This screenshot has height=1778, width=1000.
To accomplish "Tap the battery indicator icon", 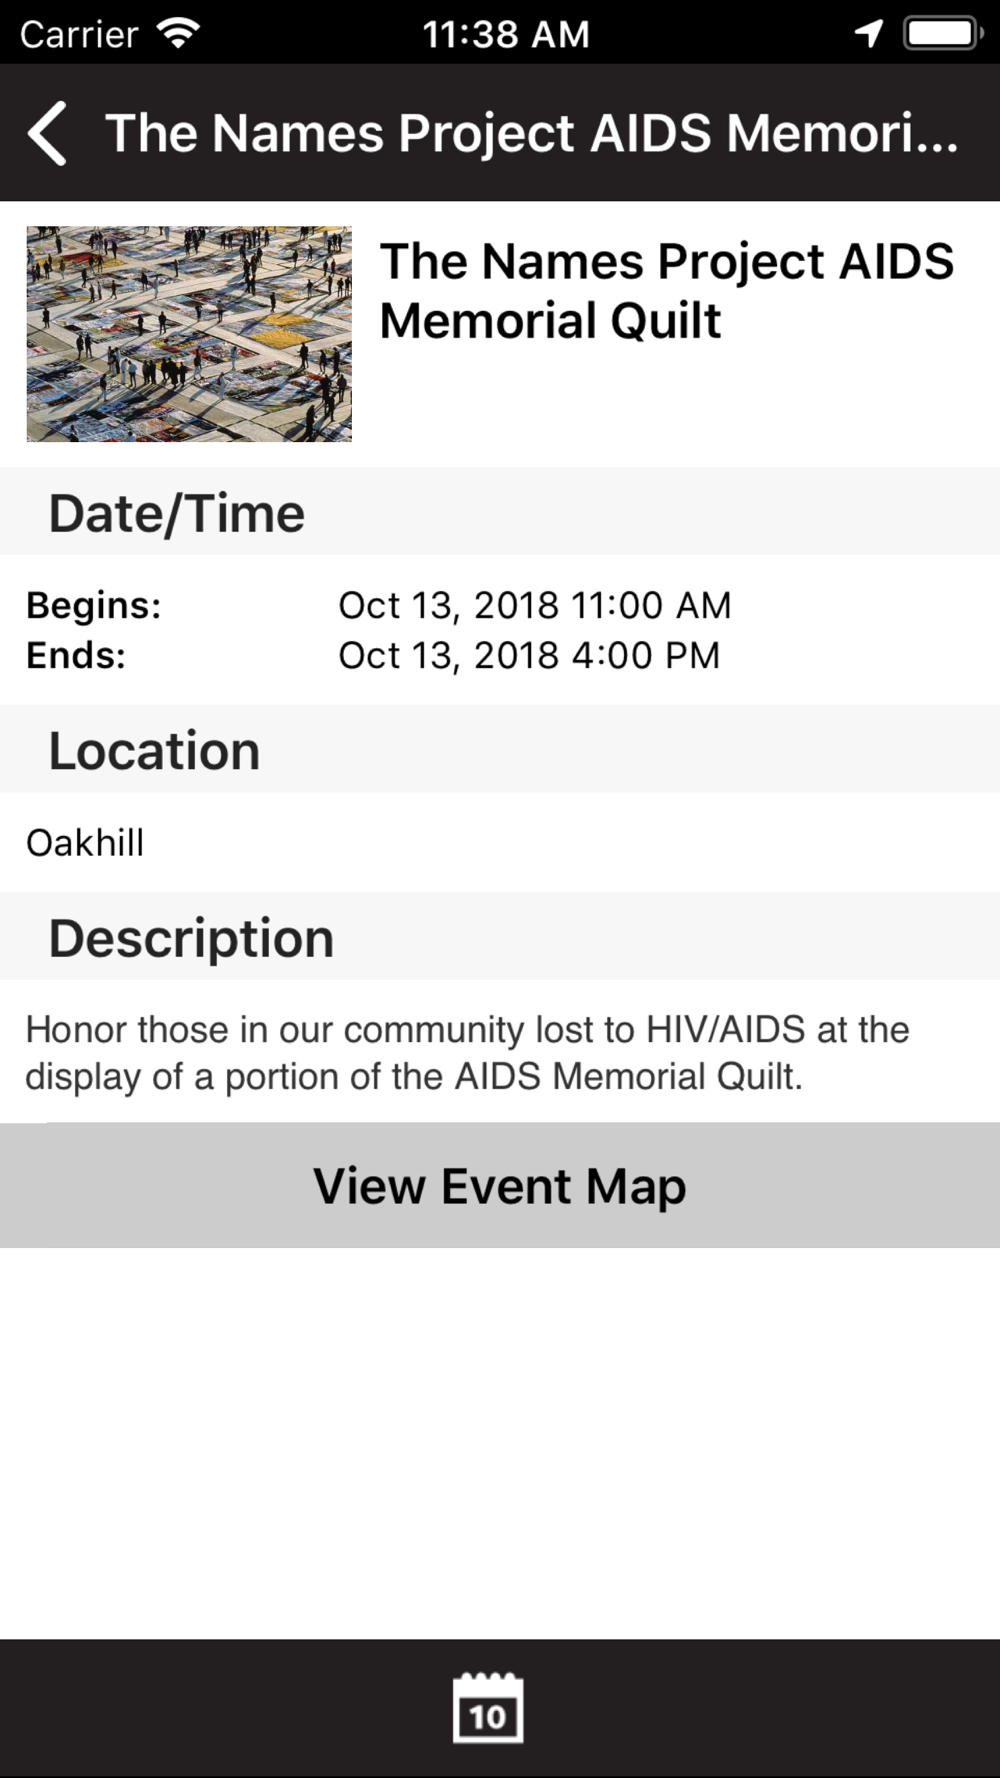I will [942, 34].
